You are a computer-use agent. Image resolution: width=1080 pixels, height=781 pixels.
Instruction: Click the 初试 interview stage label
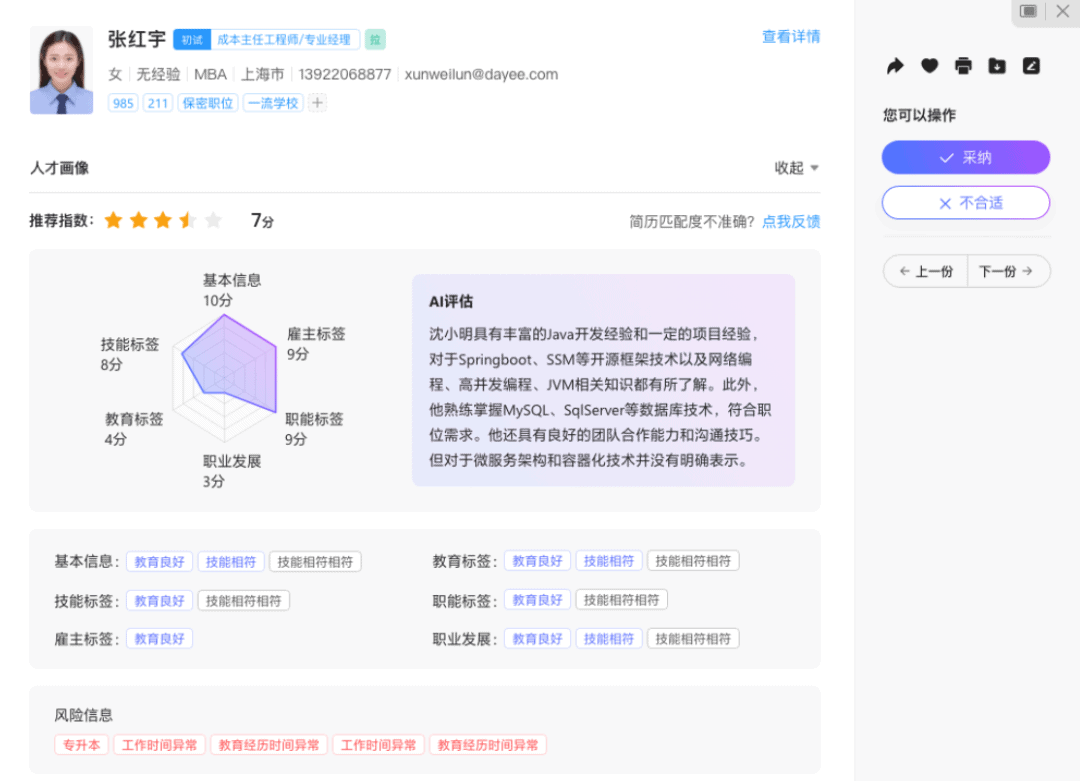tap(191, 40)
